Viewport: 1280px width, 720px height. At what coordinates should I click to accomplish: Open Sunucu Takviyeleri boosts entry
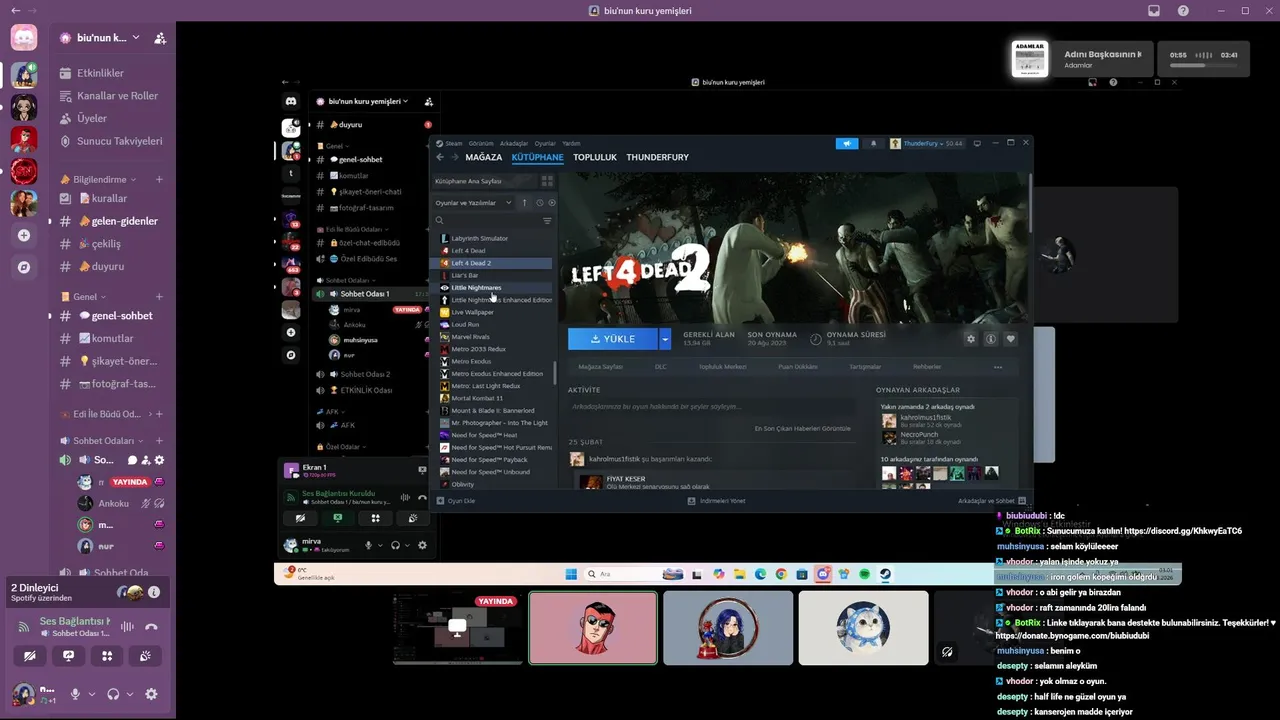tap(110, 141)
